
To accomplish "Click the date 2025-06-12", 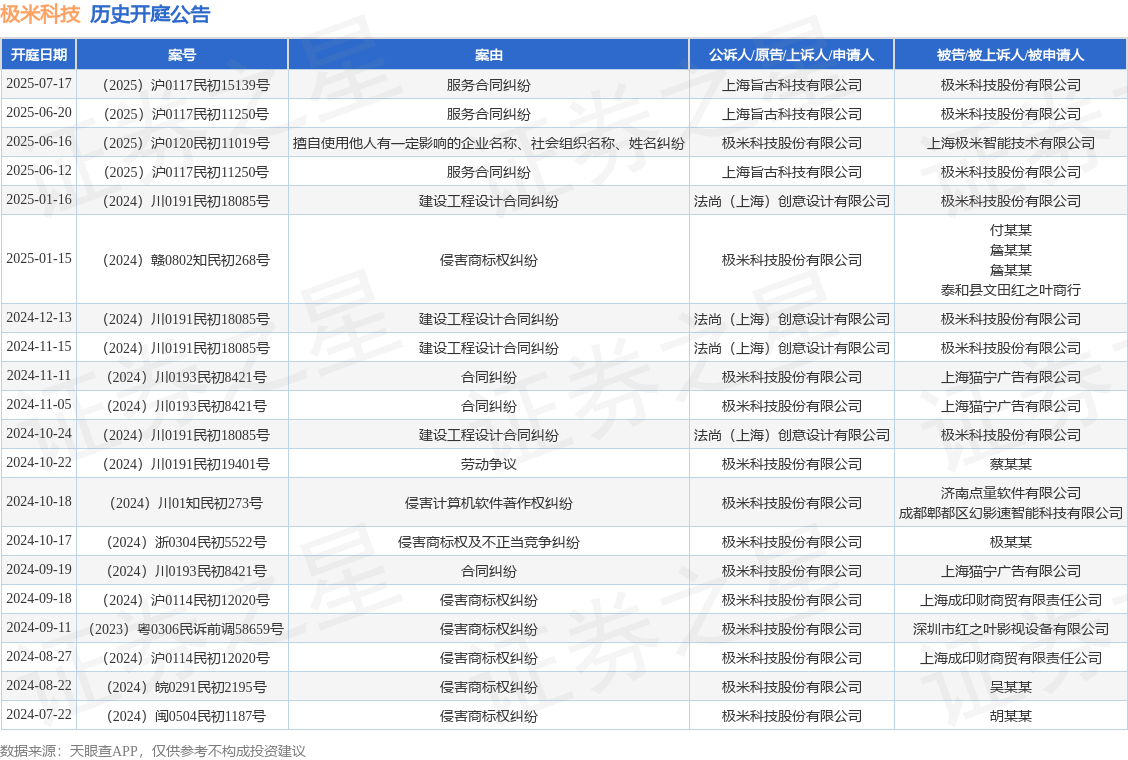I will point(39,171).
